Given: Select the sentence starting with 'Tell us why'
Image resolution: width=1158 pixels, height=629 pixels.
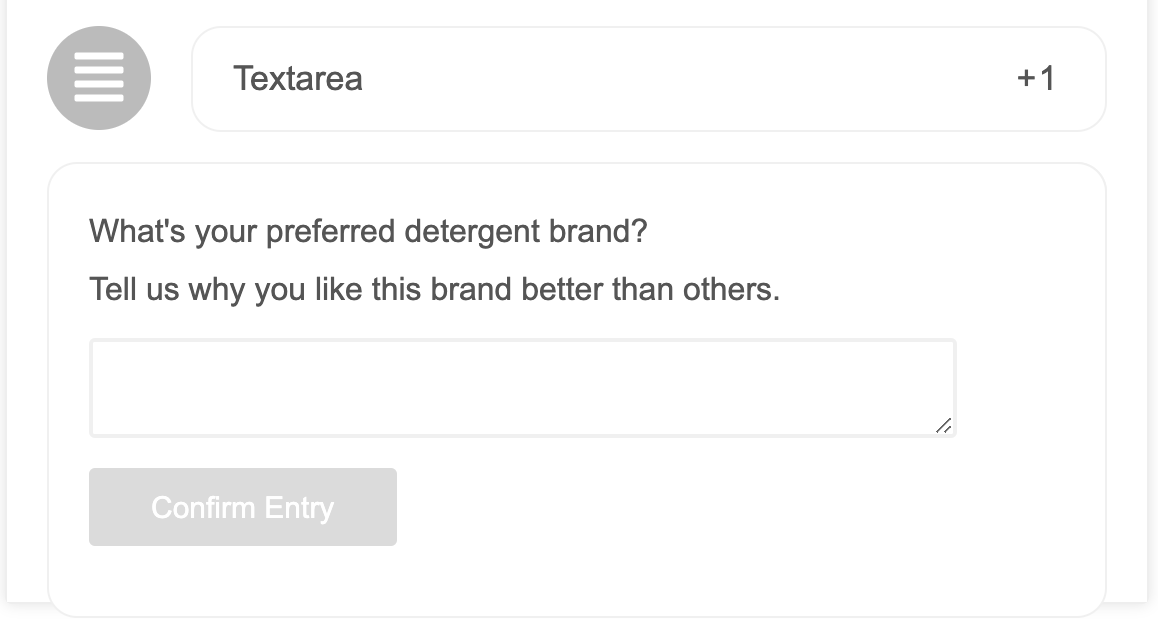Looking at the screenshot, I should pyautogui.click(x=435, y=289).
